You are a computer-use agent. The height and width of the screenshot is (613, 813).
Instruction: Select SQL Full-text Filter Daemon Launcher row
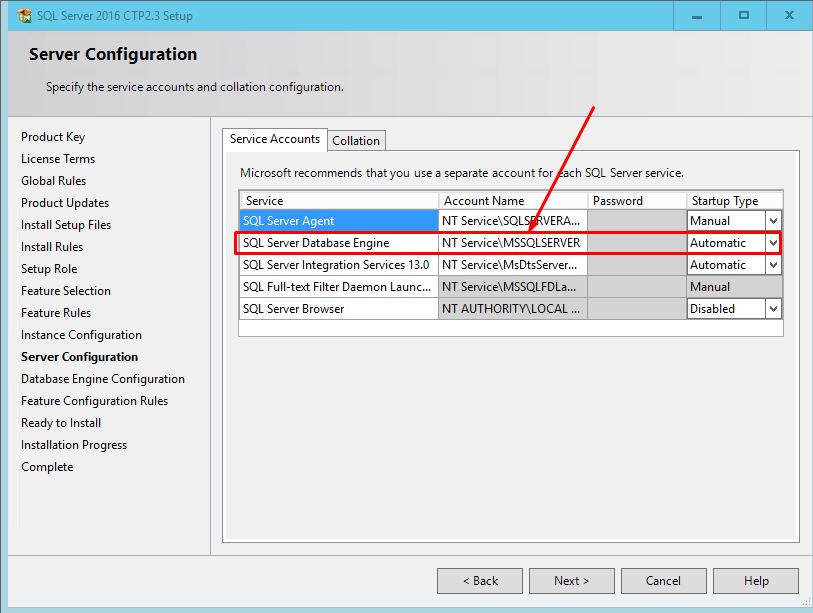[x=339, y=287]
